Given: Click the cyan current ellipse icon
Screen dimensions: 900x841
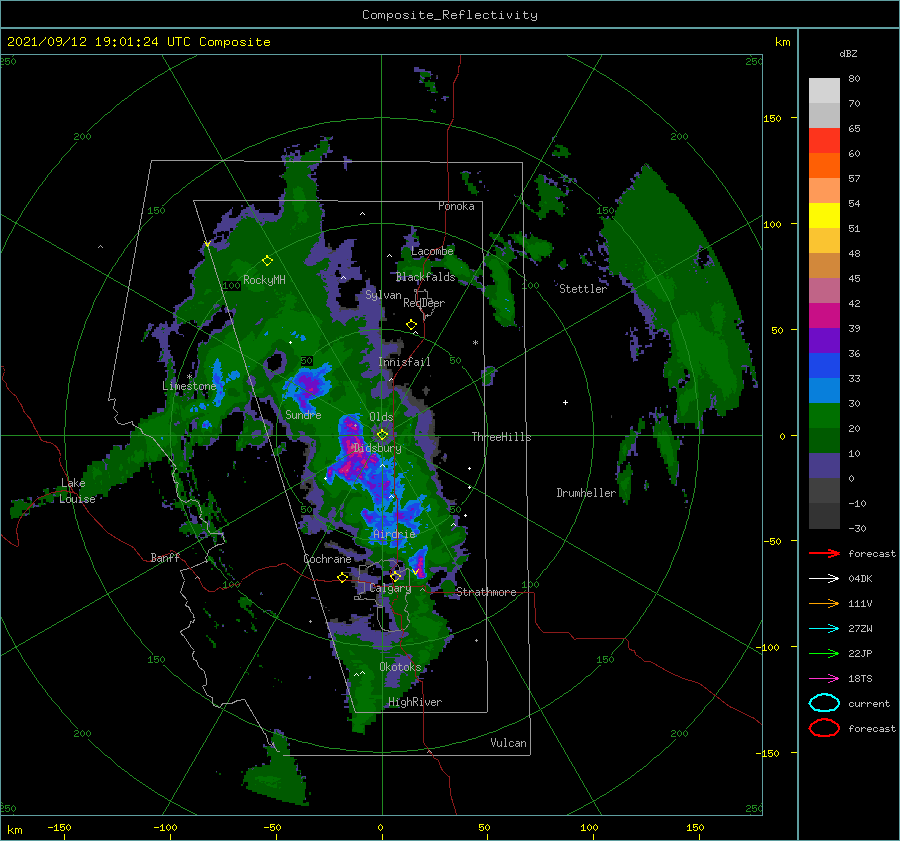Looking at the screenshot, I should (824, 703).
